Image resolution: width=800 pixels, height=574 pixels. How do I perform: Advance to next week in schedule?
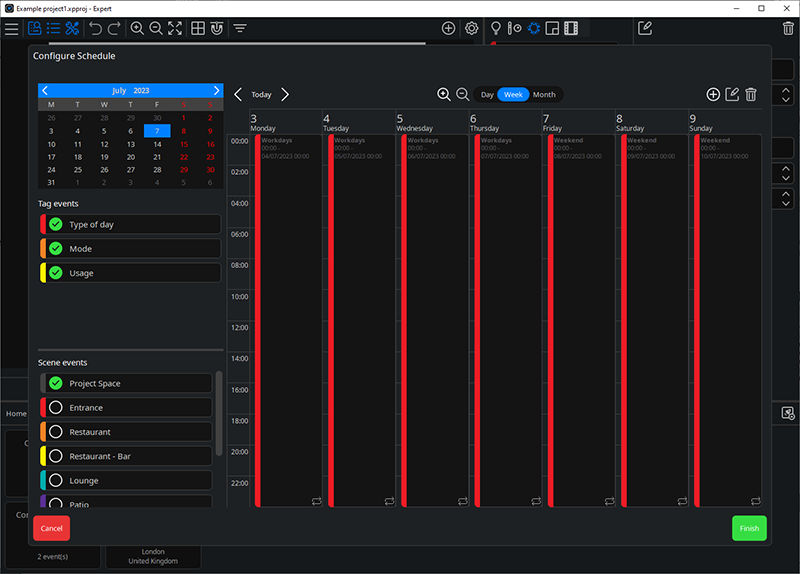285,94
